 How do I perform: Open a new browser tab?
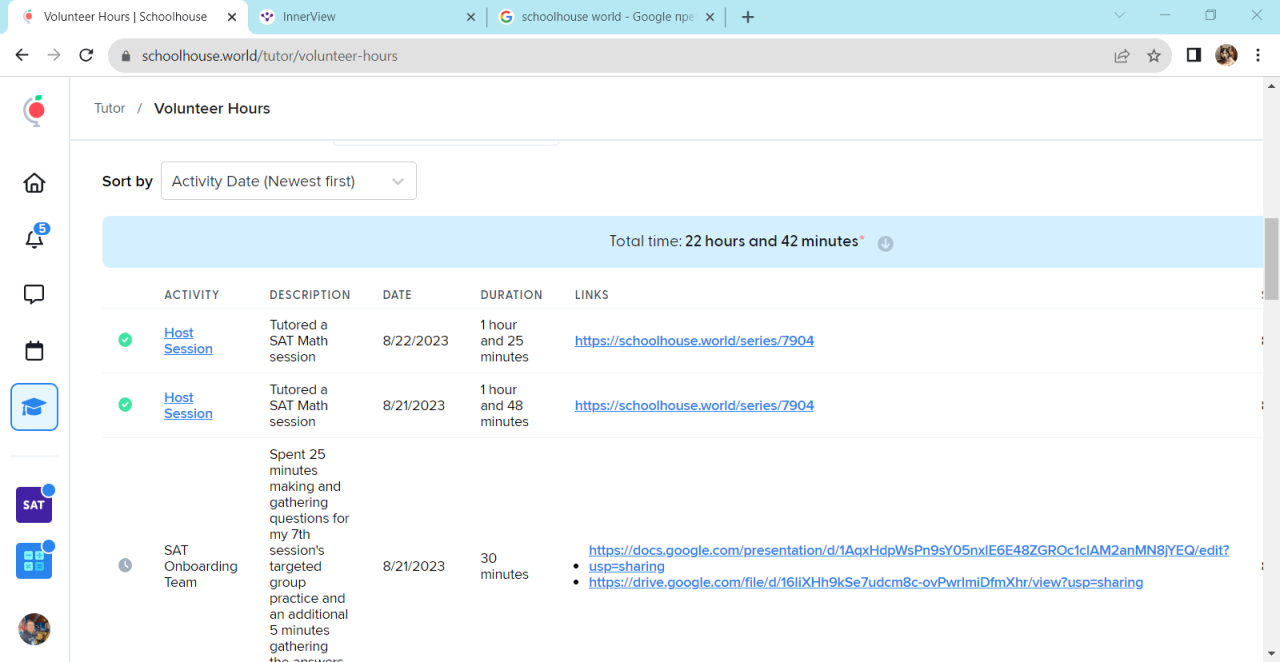point(748,17)
